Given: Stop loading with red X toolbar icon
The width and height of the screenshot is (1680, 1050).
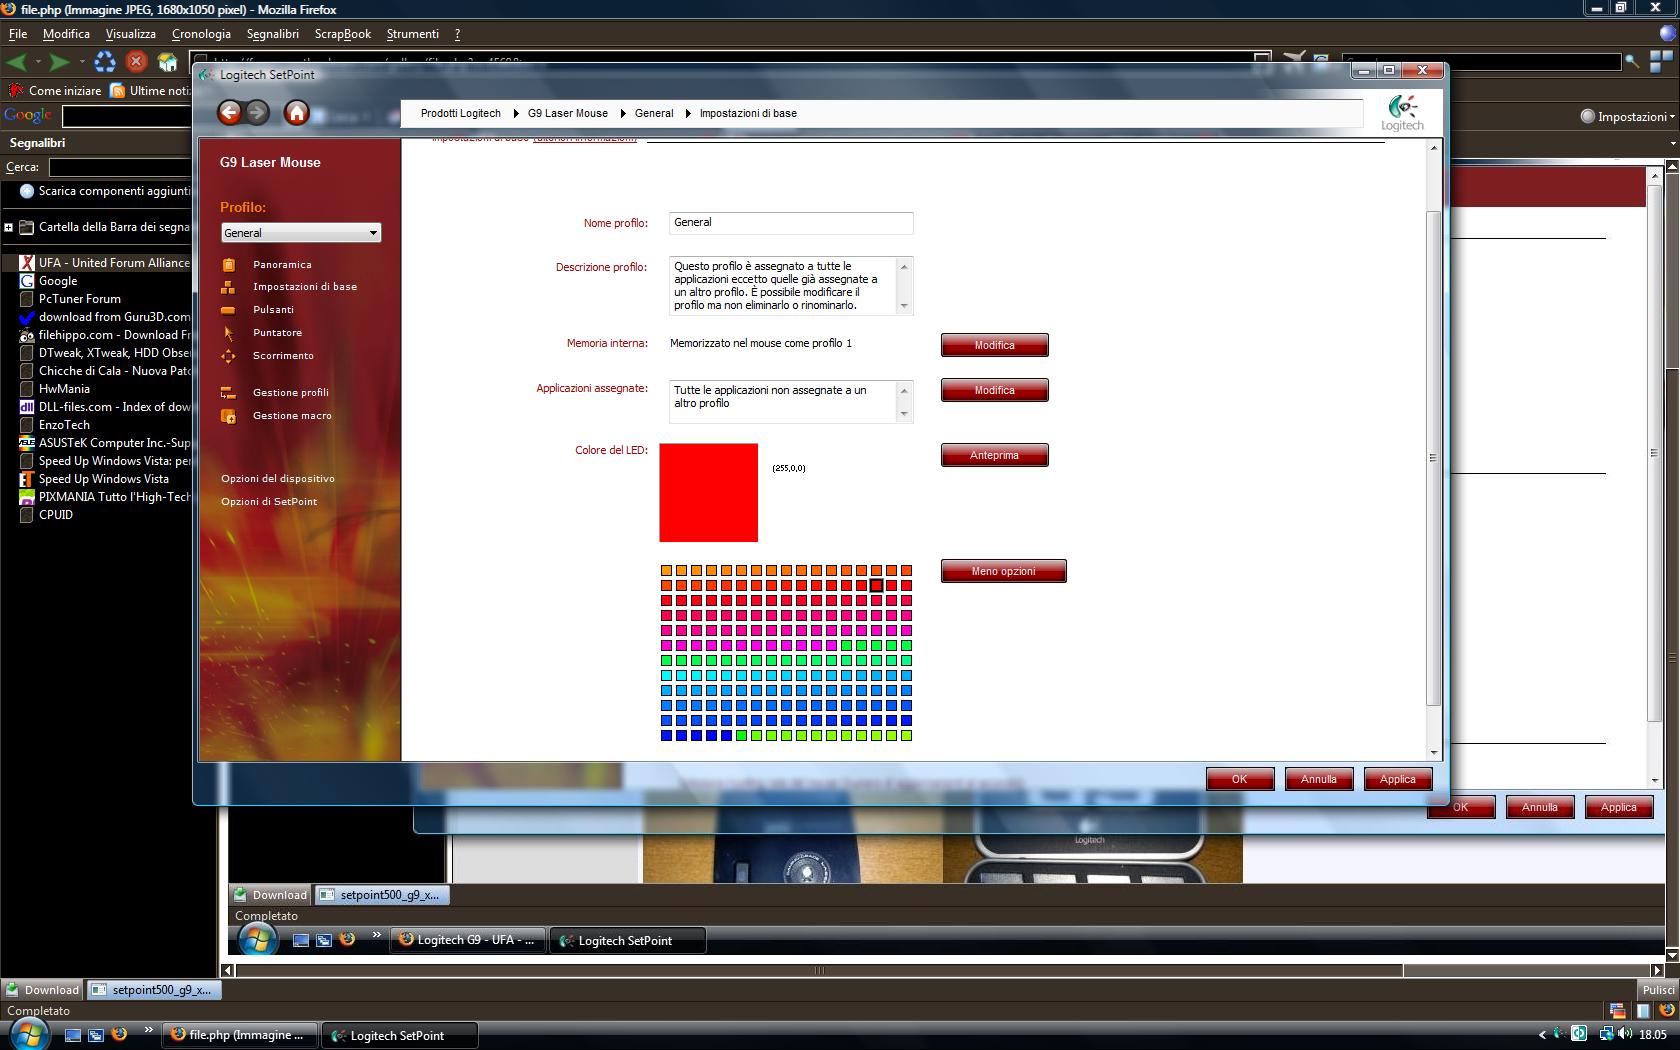Looking at the screenshot, I should tap(137, 62).
